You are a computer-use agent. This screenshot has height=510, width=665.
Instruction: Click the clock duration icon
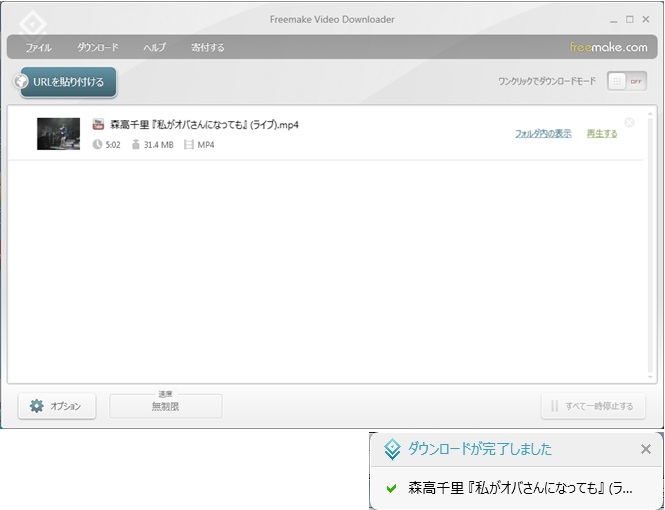[98, 145]
